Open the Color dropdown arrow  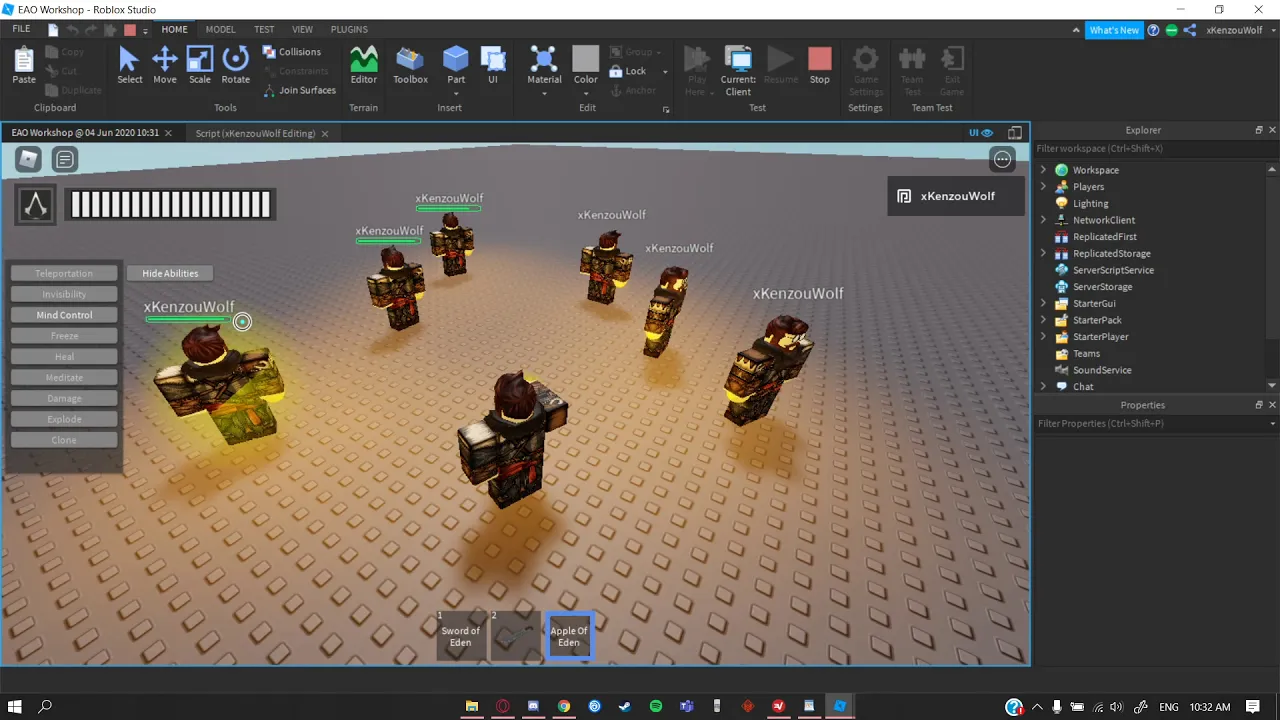(586, 94)
